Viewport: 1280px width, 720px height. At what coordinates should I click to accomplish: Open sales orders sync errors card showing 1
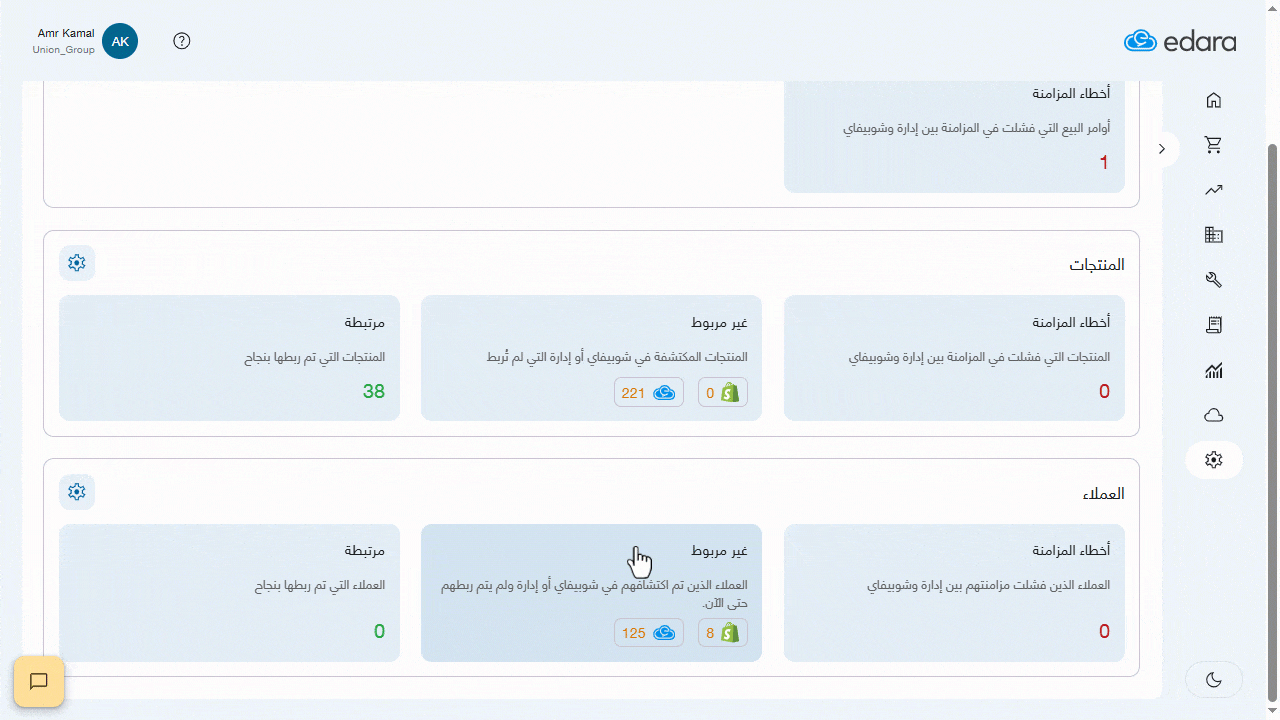coord(954,137)
